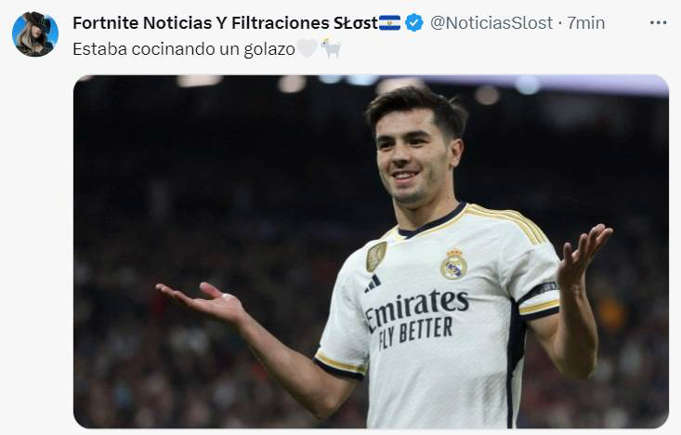
Task: Open the @NoticiasSlost handle link
Action: coord(491,23)
